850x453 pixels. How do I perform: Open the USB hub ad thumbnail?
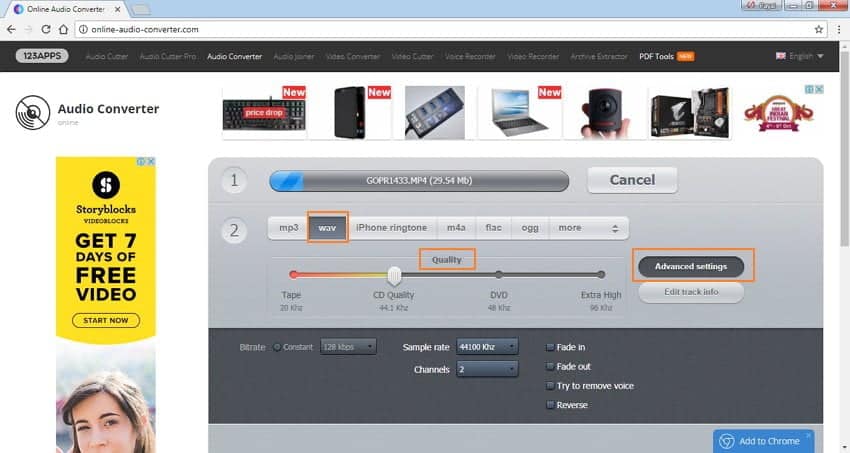(x=434, y=112)
